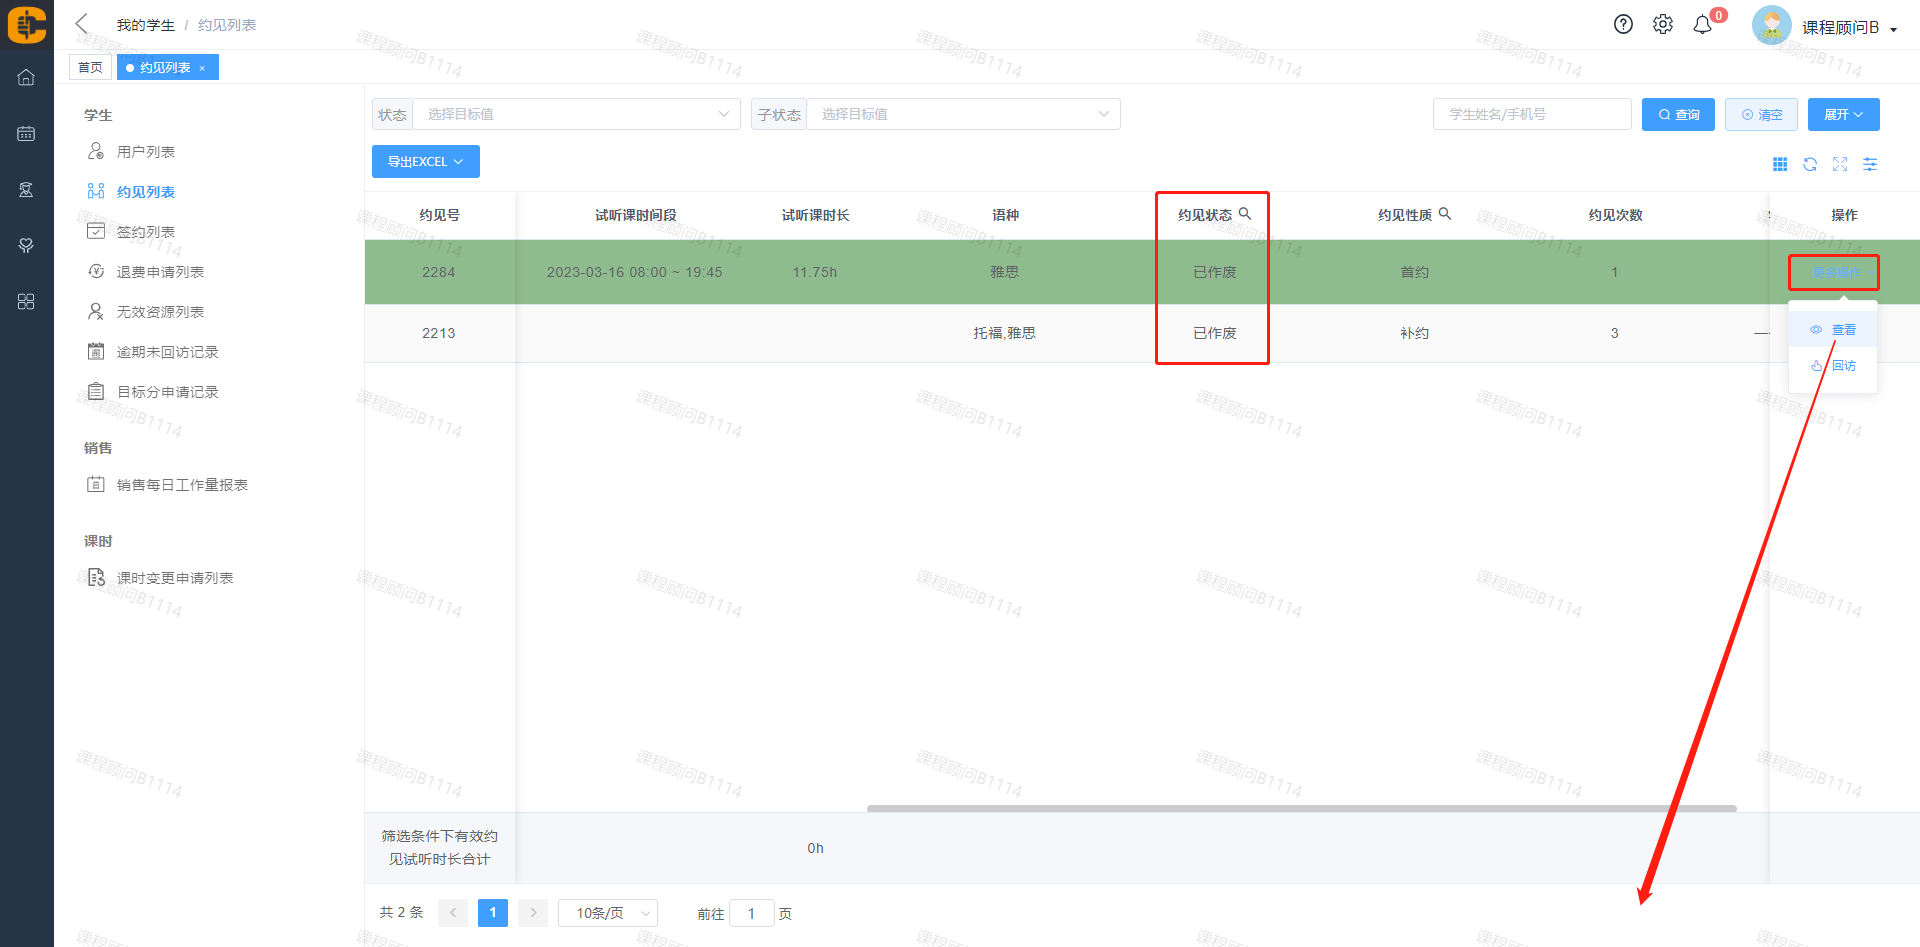Expand the 子状态 dropdown selector
This screenshot has width=1920, height=947.
click(x=962, y=114)
